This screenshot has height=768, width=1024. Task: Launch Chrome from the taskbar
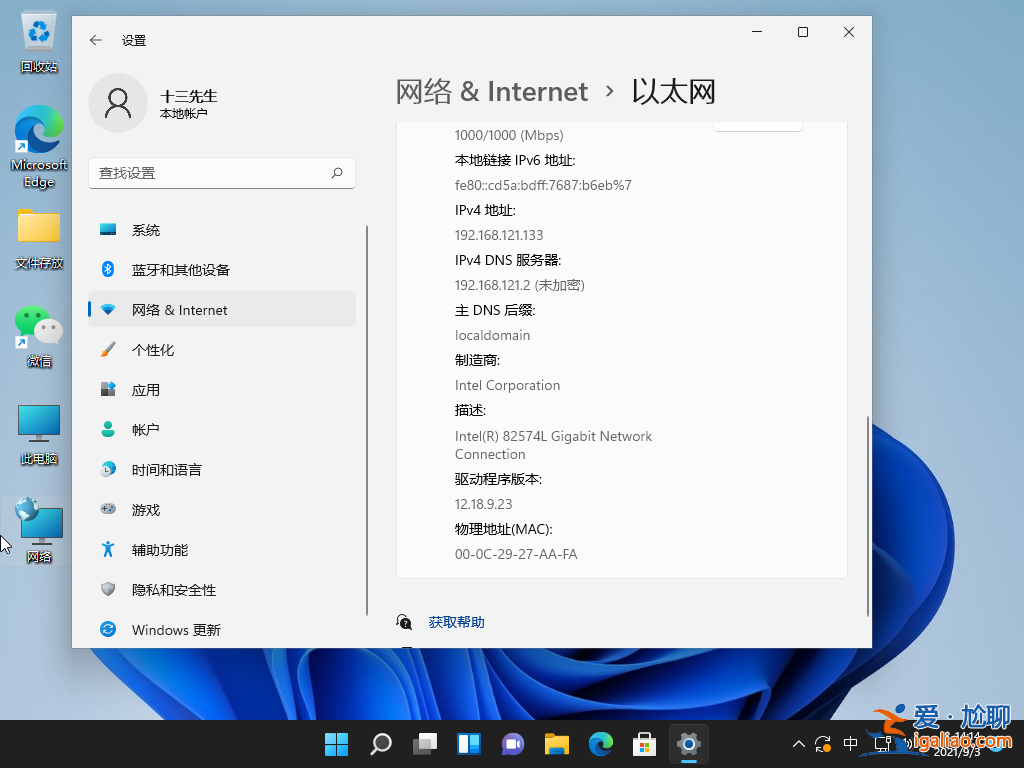pyautogui.click(x=600, y=744)
